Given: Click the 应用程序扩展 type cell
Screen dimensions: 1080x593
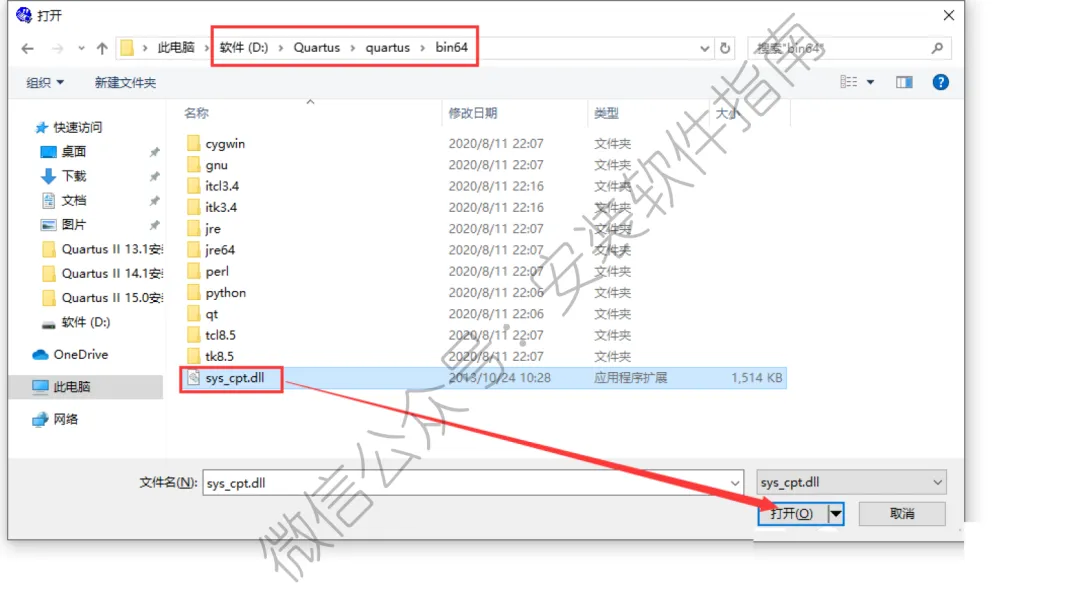Looking at the screenshot, I should click(x=630, y=378).
